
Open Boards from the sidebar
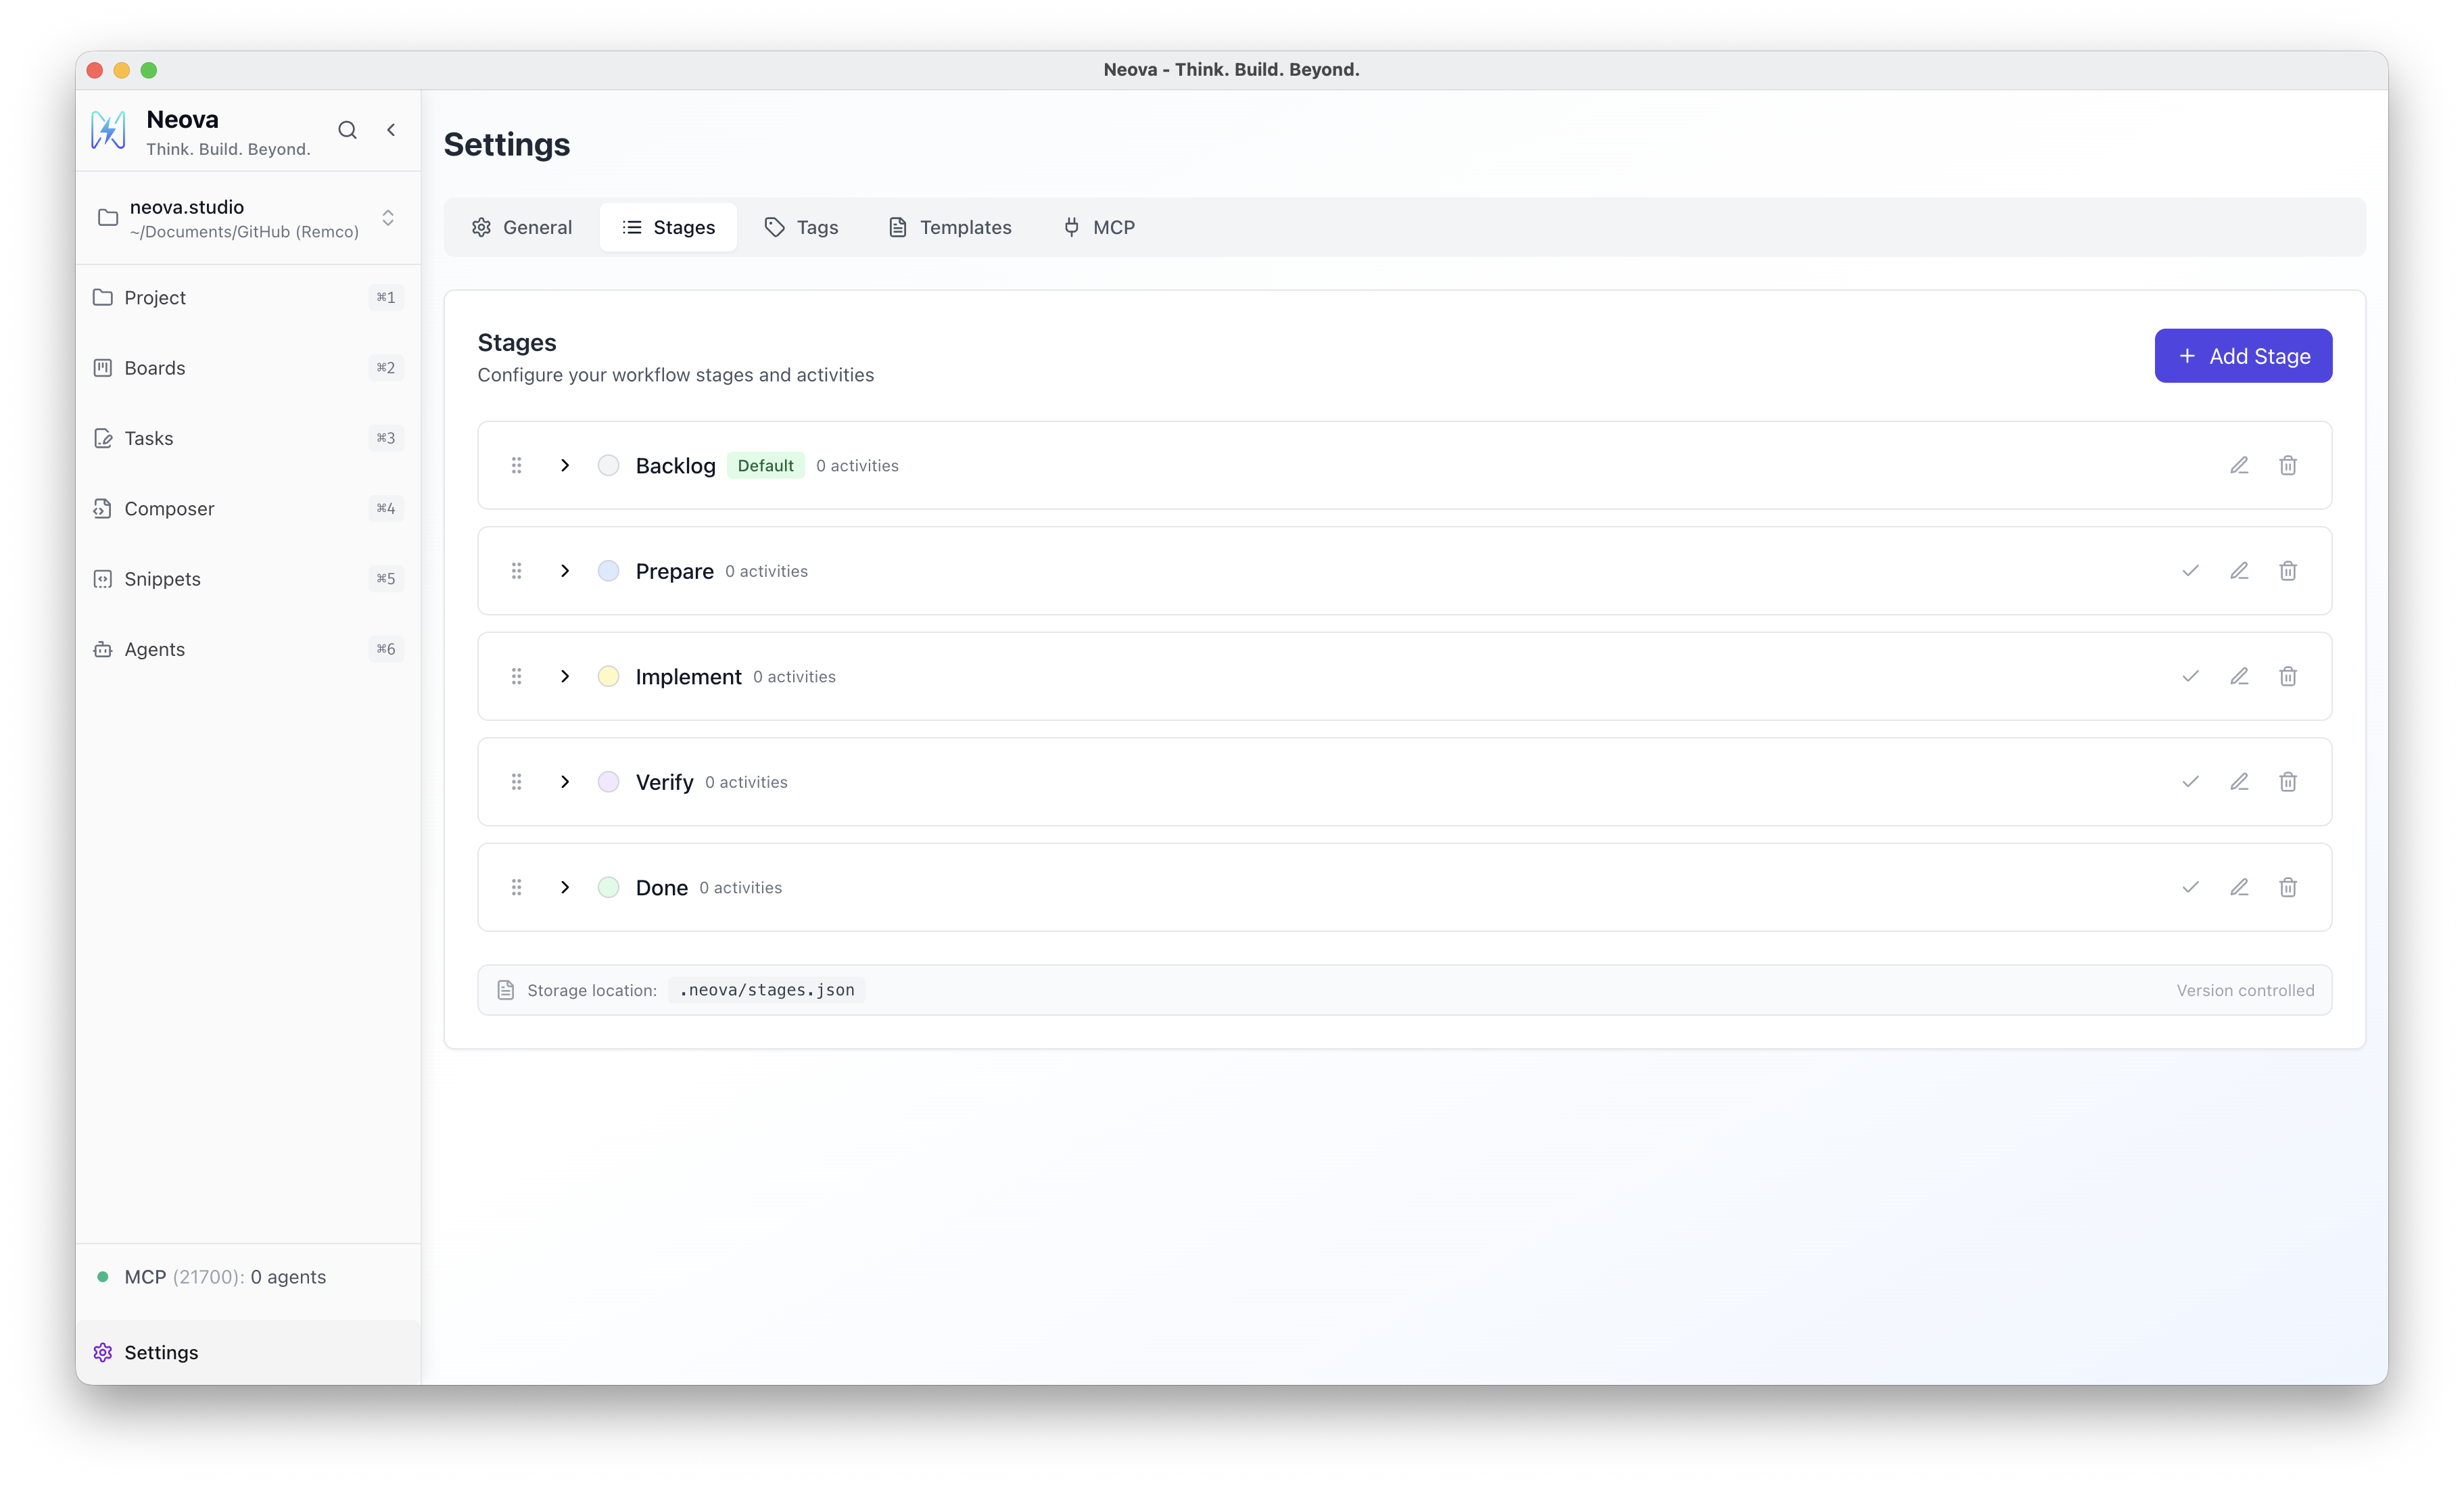coord(154,368)
